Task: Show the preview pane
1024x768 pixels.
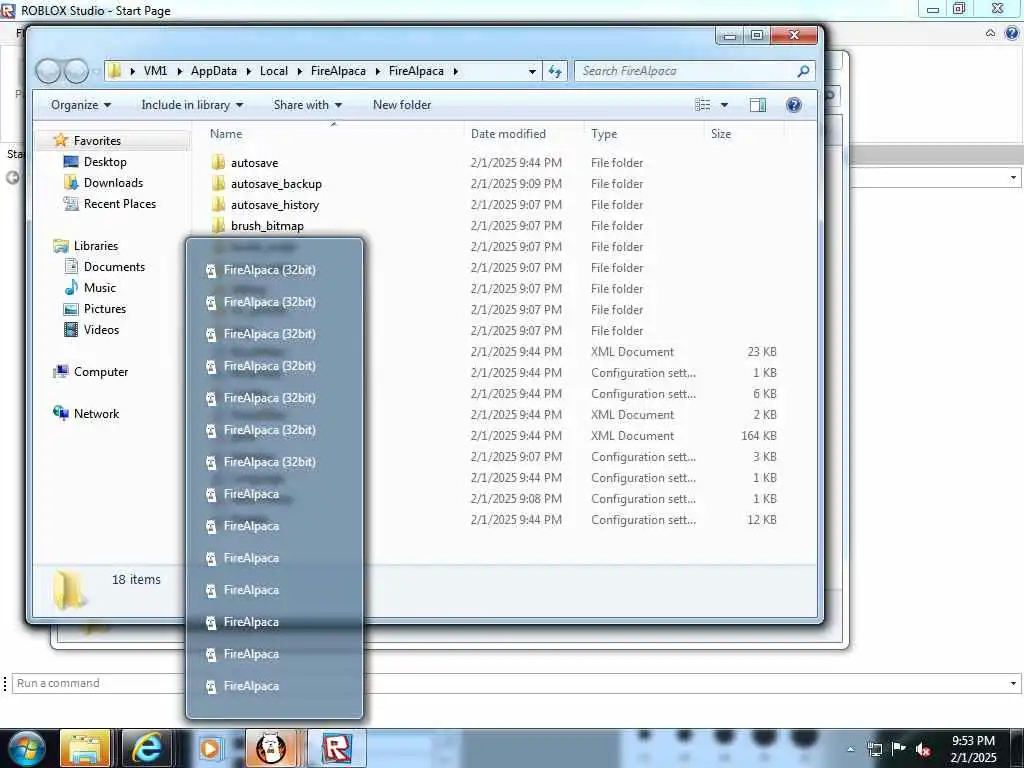Action: [758, 105]
